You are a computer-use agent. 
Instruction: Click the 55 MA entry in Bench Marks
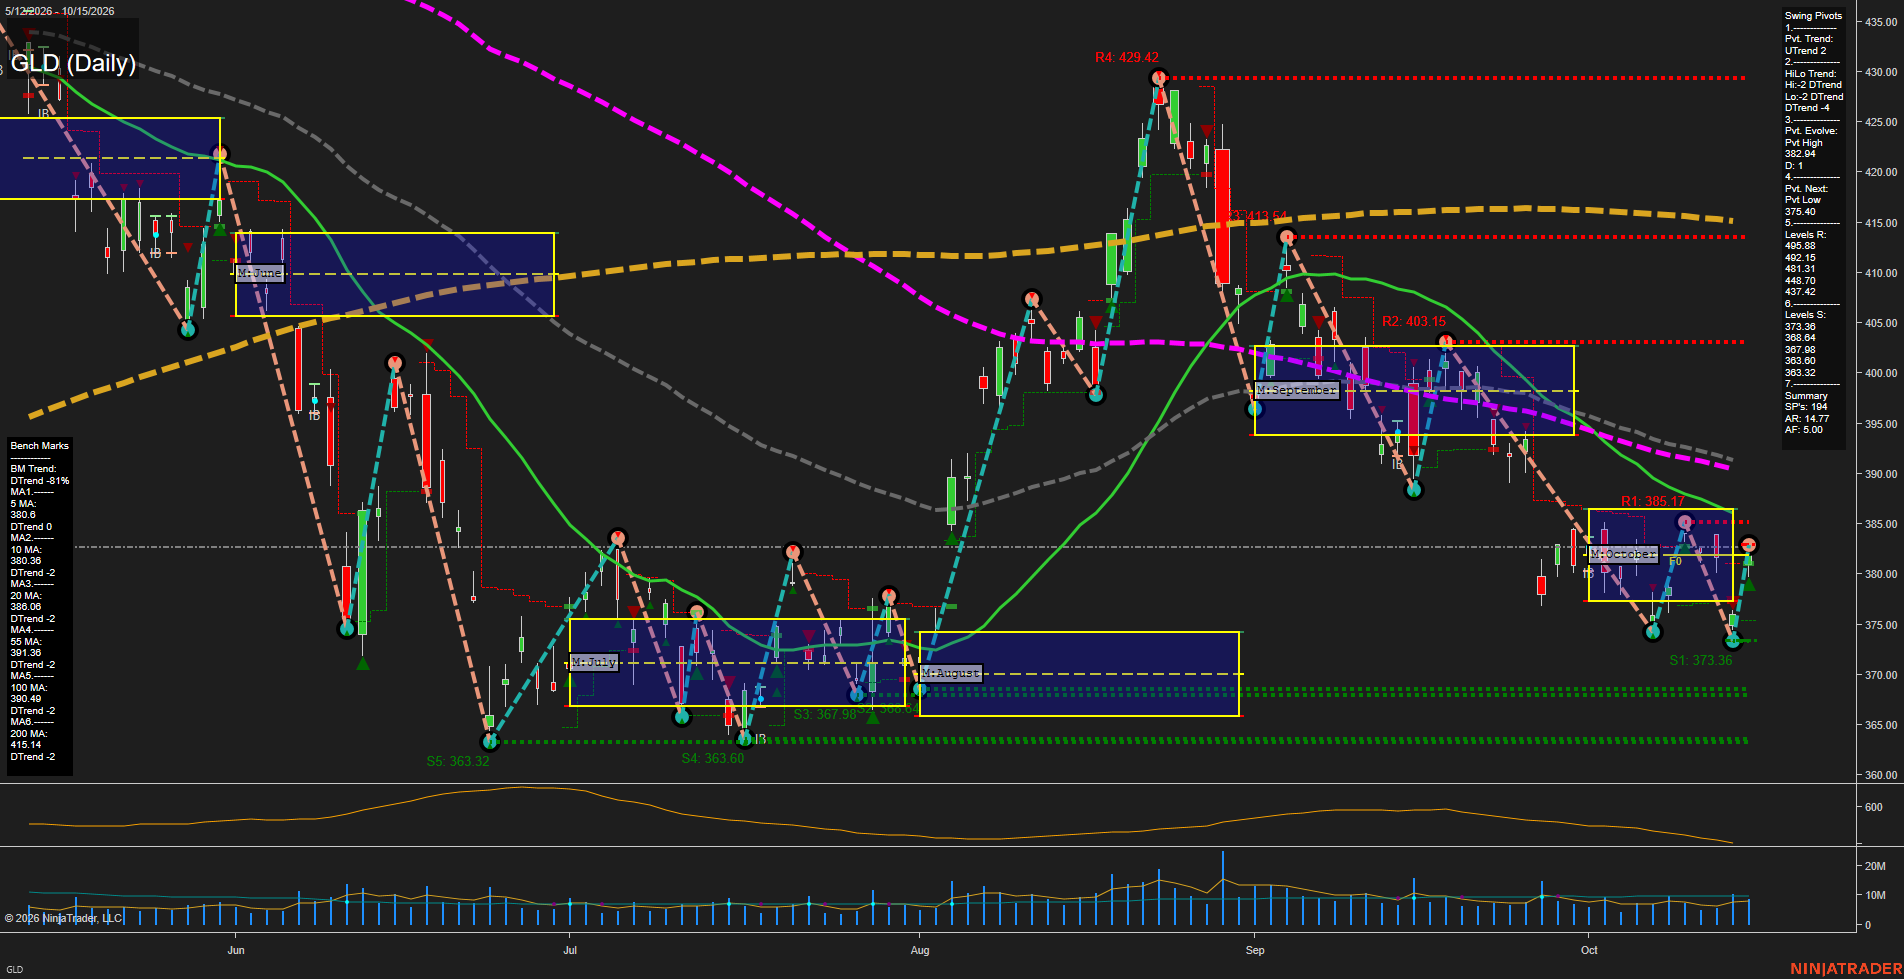coord(26,642)
